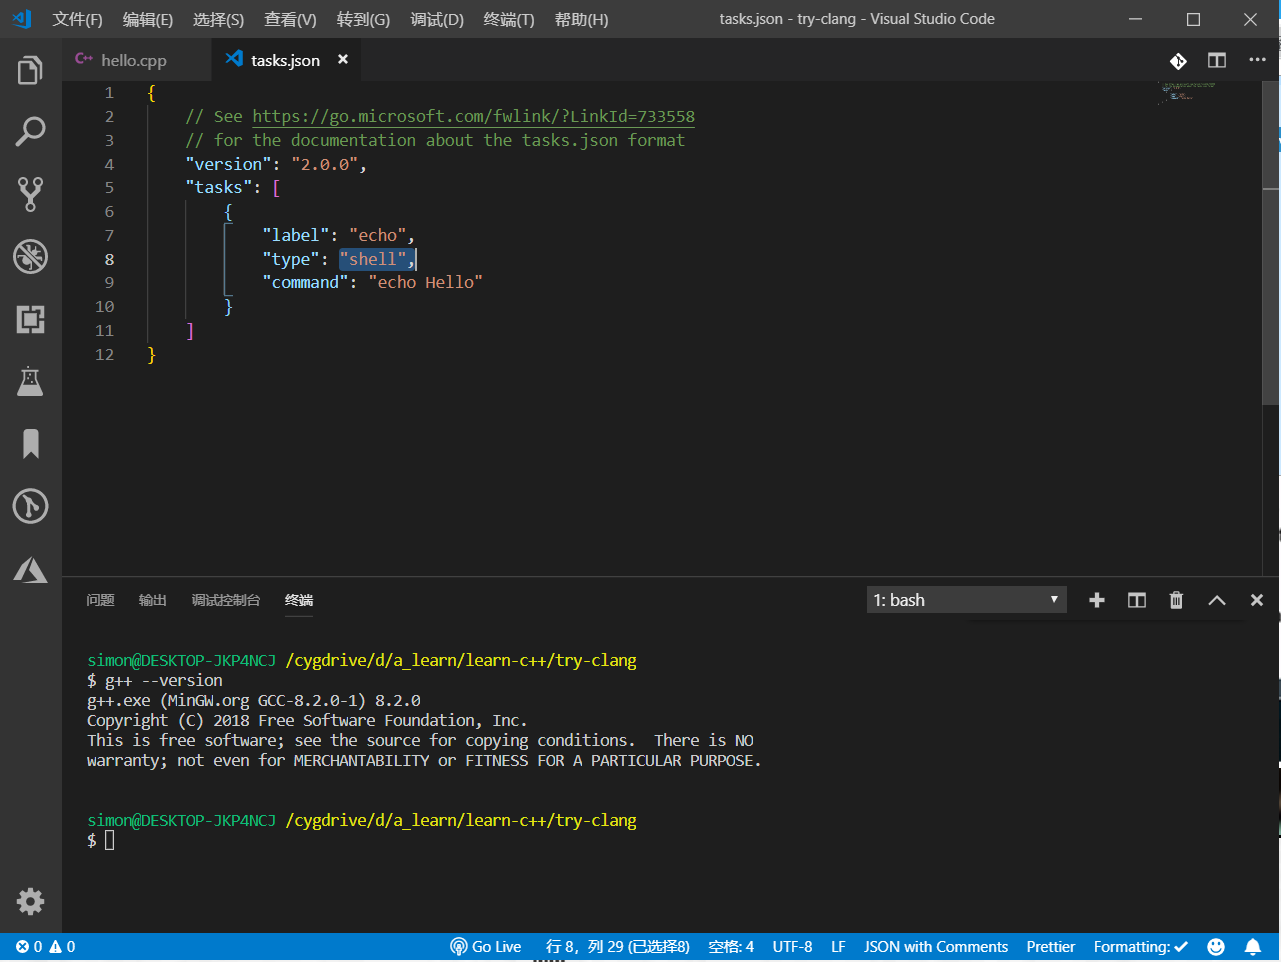
Task: Open the editor More Actions menu
Action: click(1257, 61)
